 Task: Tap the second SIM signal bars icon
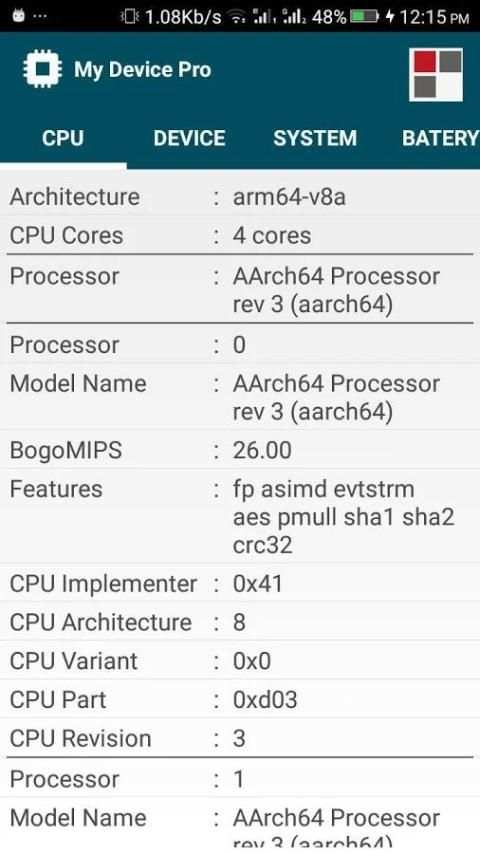click(x=295, y=16)
